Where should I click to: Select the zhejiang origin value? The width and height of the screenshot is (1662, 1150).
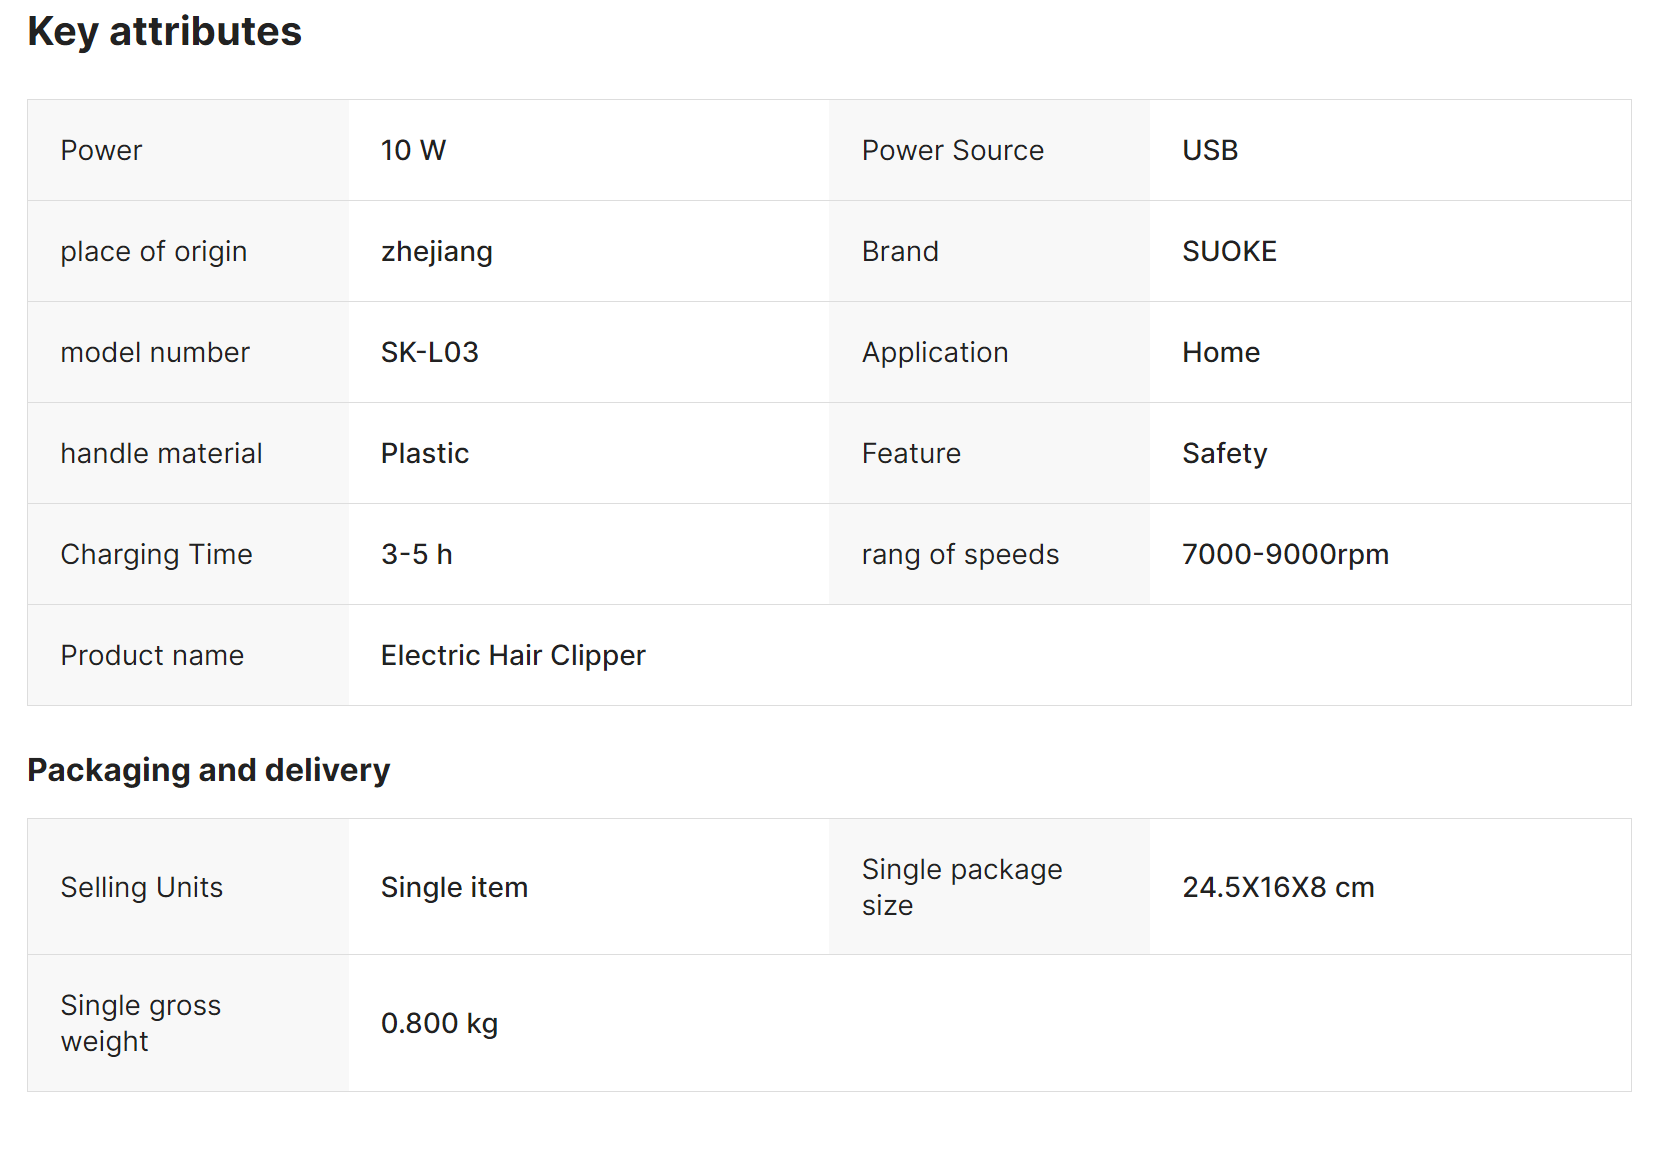436,251
